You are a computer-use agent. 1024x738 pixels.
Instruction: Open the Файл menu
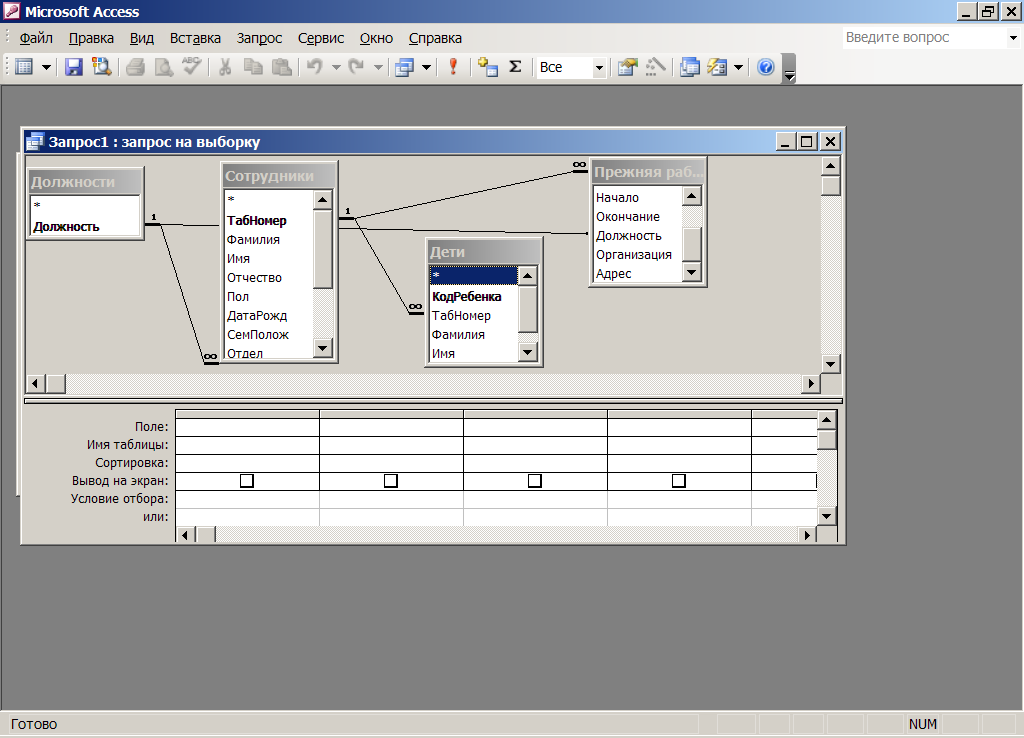pos(36,38)
